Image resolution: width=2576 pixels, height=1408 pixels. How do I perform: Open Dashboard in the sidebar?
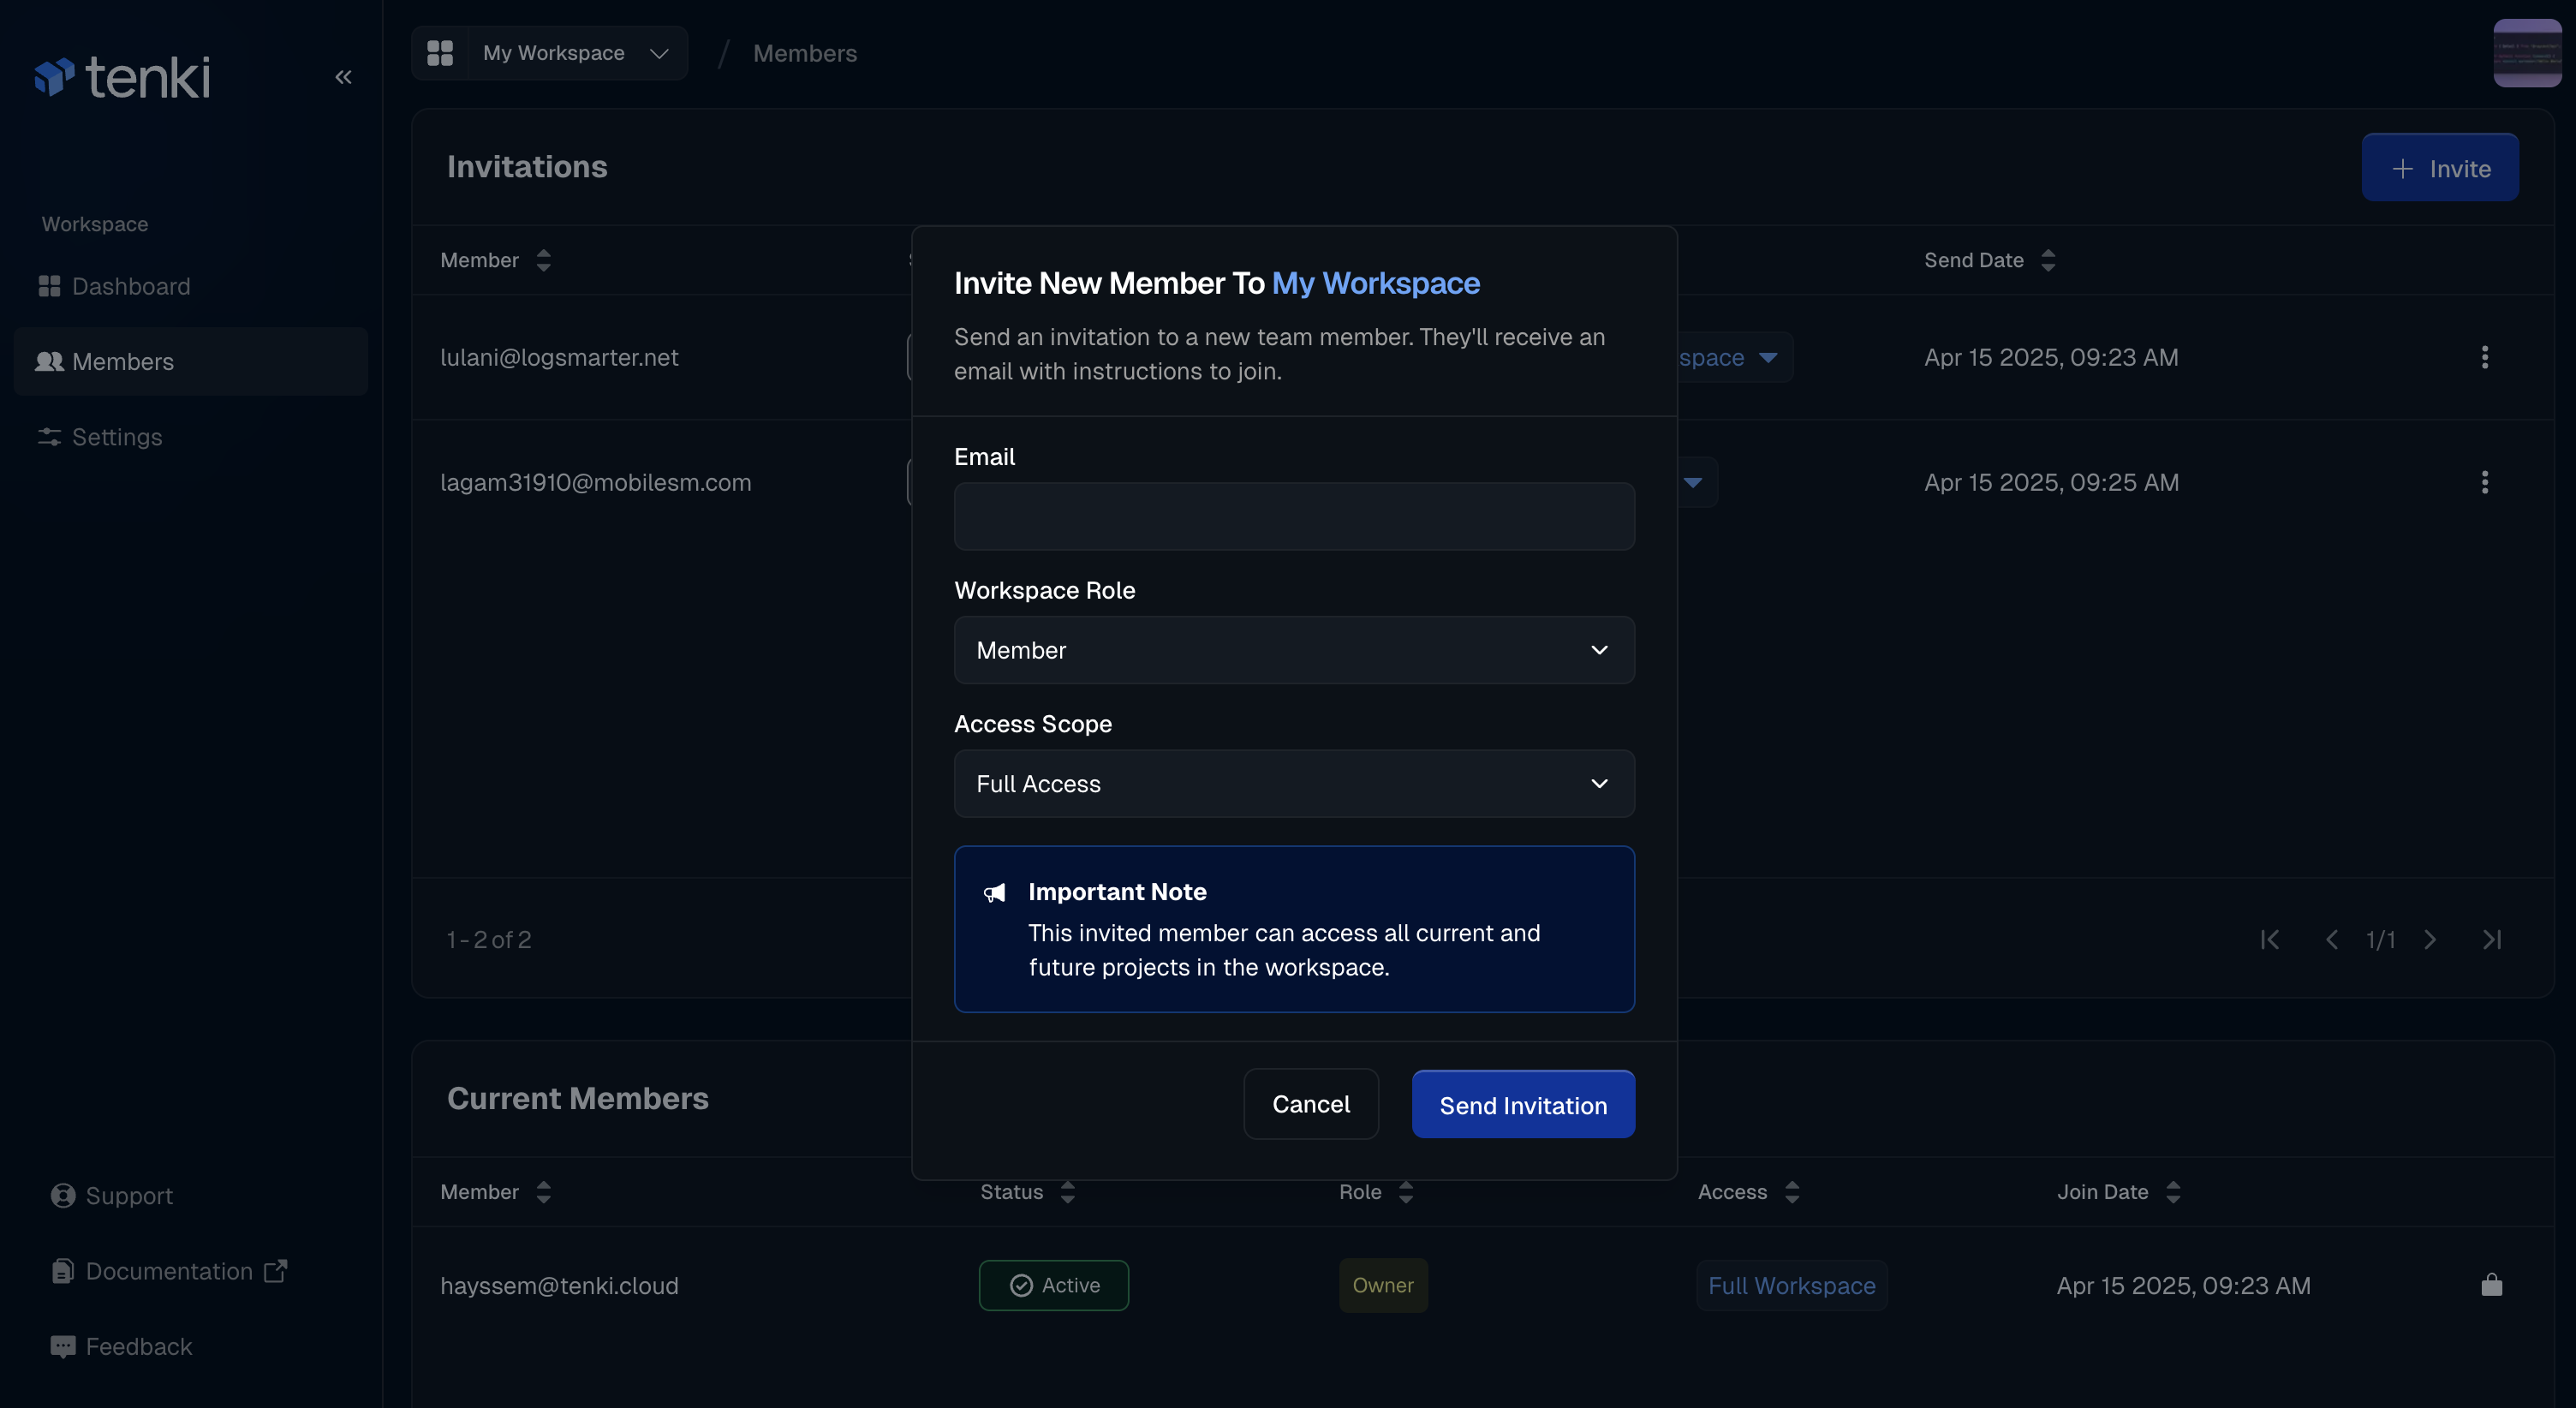tap(130, 286)
